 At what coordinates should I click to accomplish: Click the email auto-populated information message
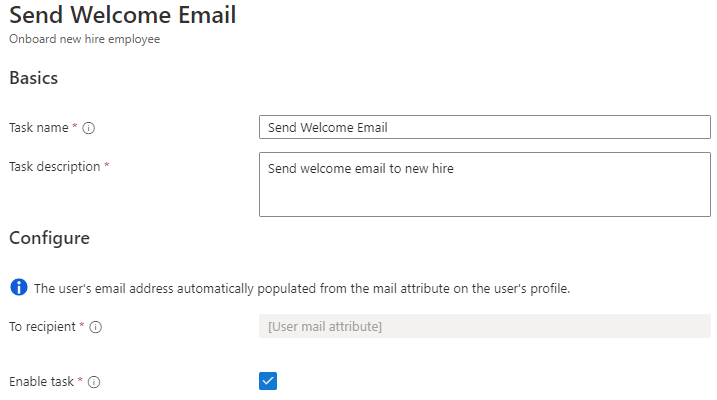coord(302,289)
